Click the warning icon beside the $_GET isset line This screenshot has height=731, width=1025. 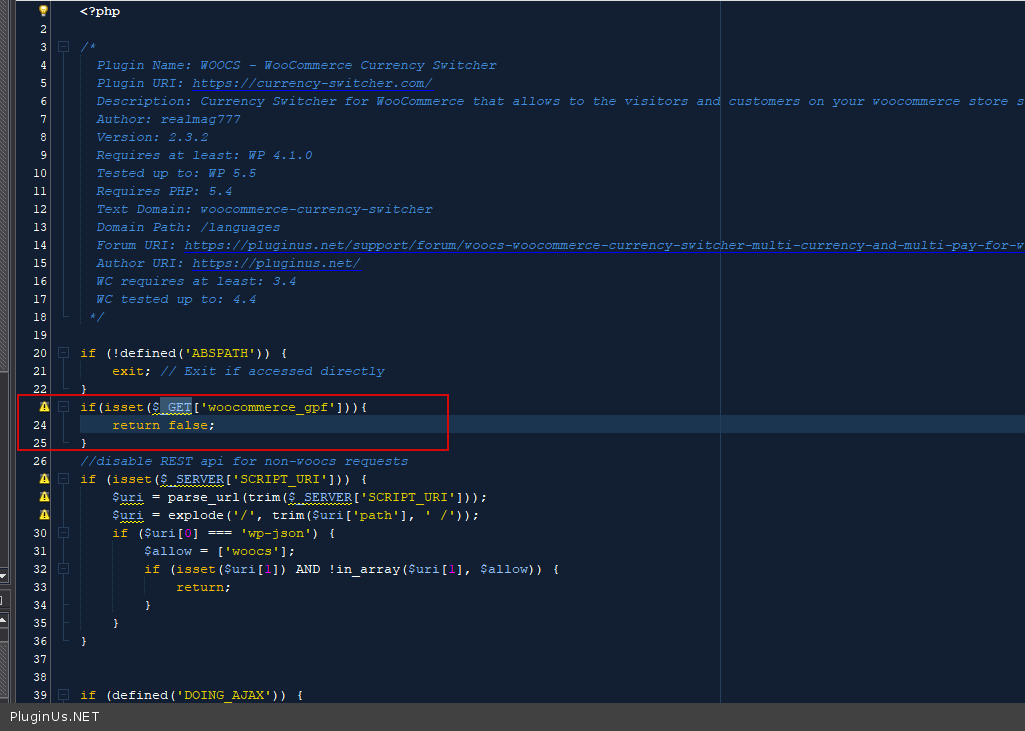[x=43, y=407]
